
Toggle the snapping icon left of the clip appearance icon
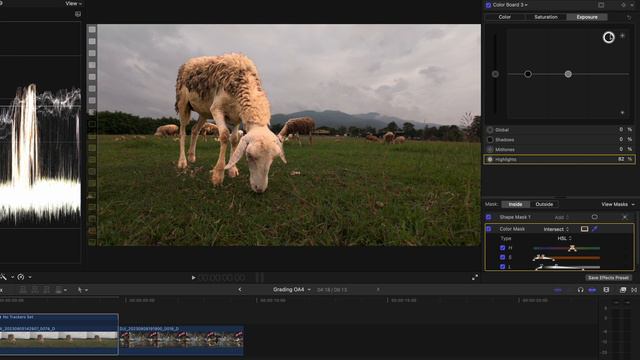(592, 290)
